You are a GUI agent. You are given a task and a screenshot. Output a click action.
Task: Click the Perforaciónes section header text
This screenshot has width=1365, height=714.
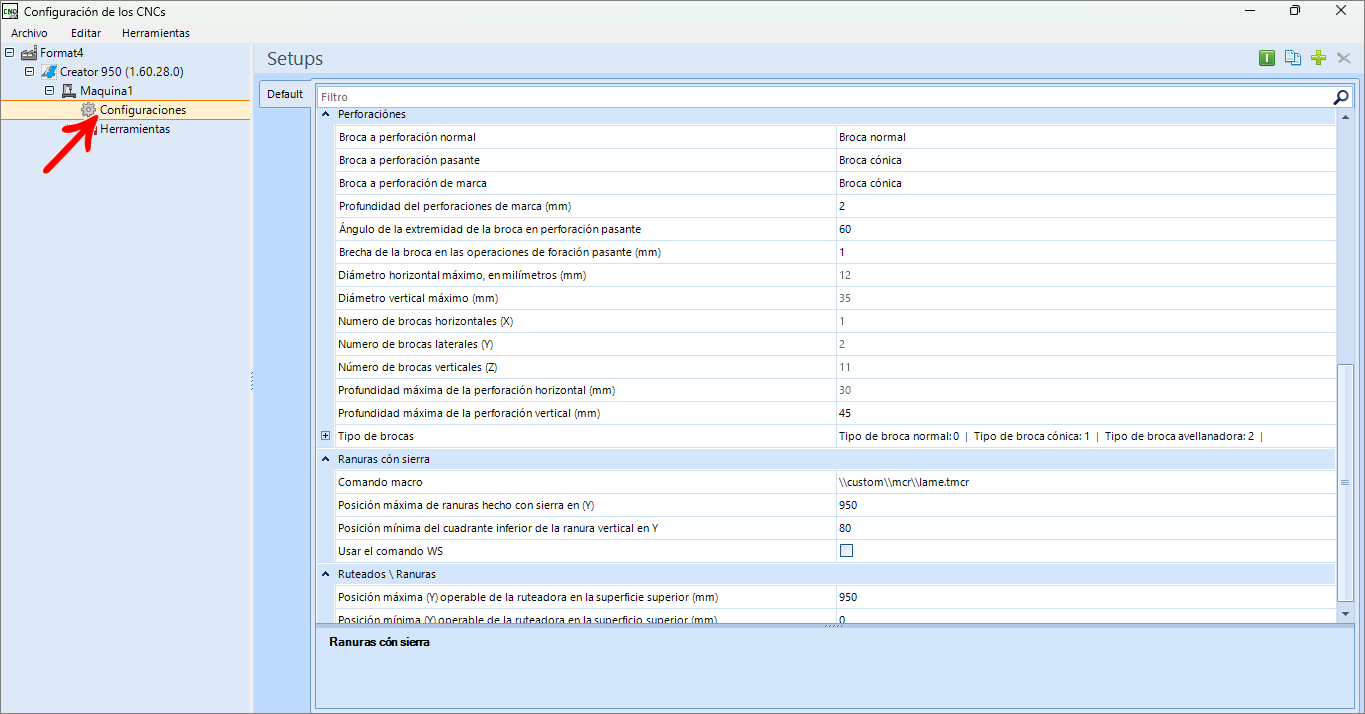(372, 115)
